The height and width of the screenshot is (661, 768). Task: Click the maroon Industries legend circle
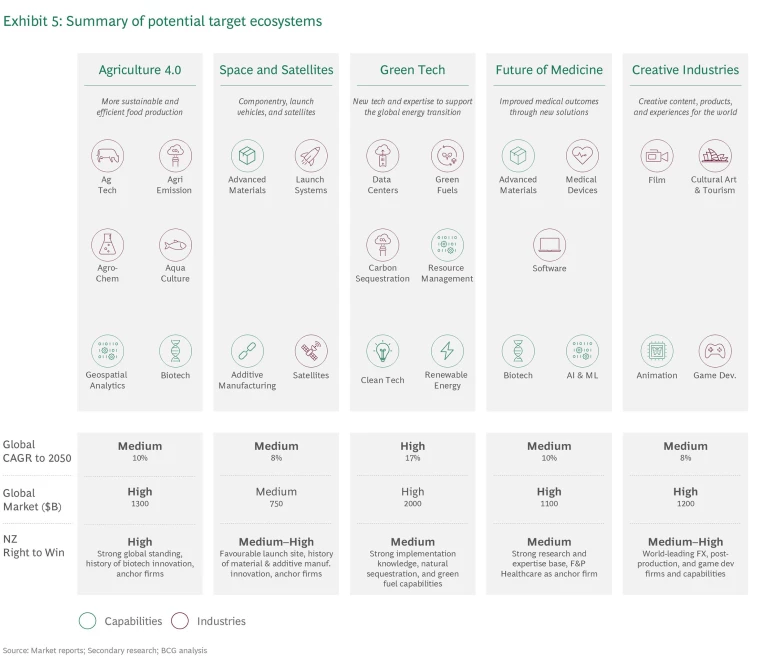tap(179, 620)
